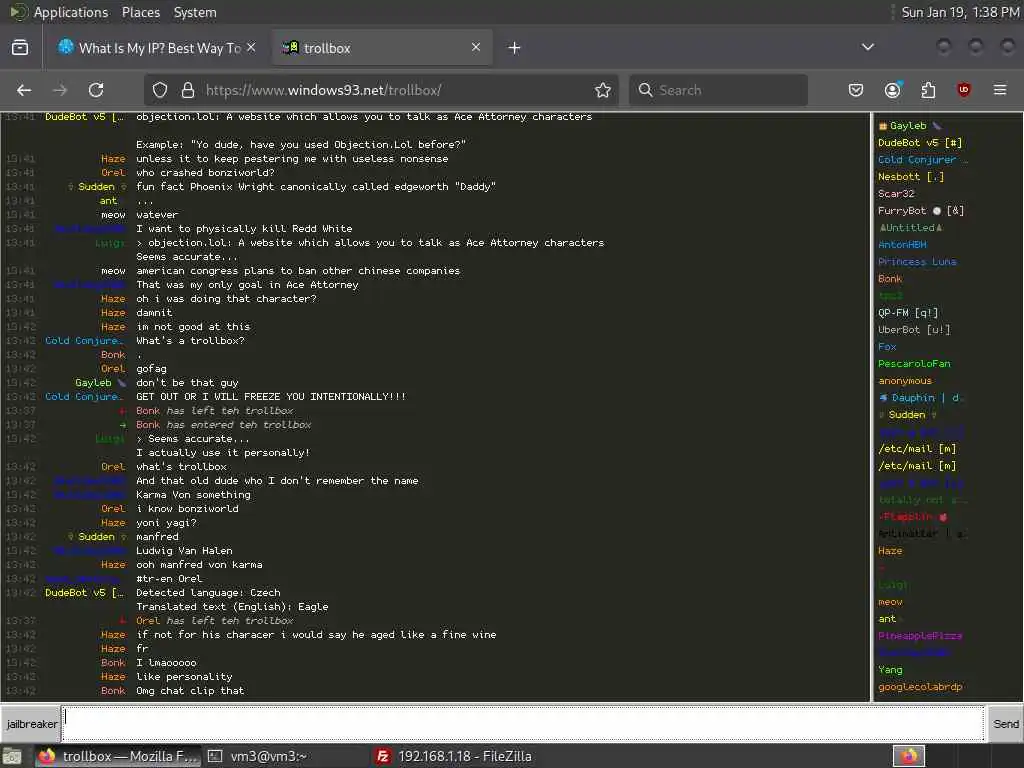Open the System menu
This screenshot has width=1024, height=768.
[195, 12]
